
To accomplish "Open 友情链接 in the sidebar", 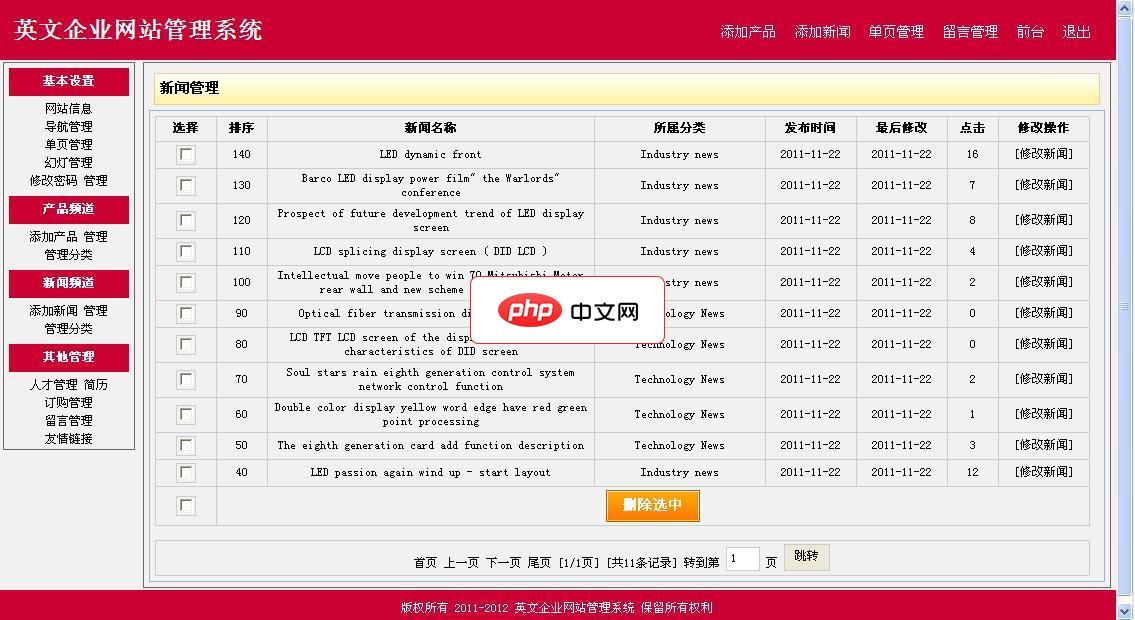I will pos(68,439).
